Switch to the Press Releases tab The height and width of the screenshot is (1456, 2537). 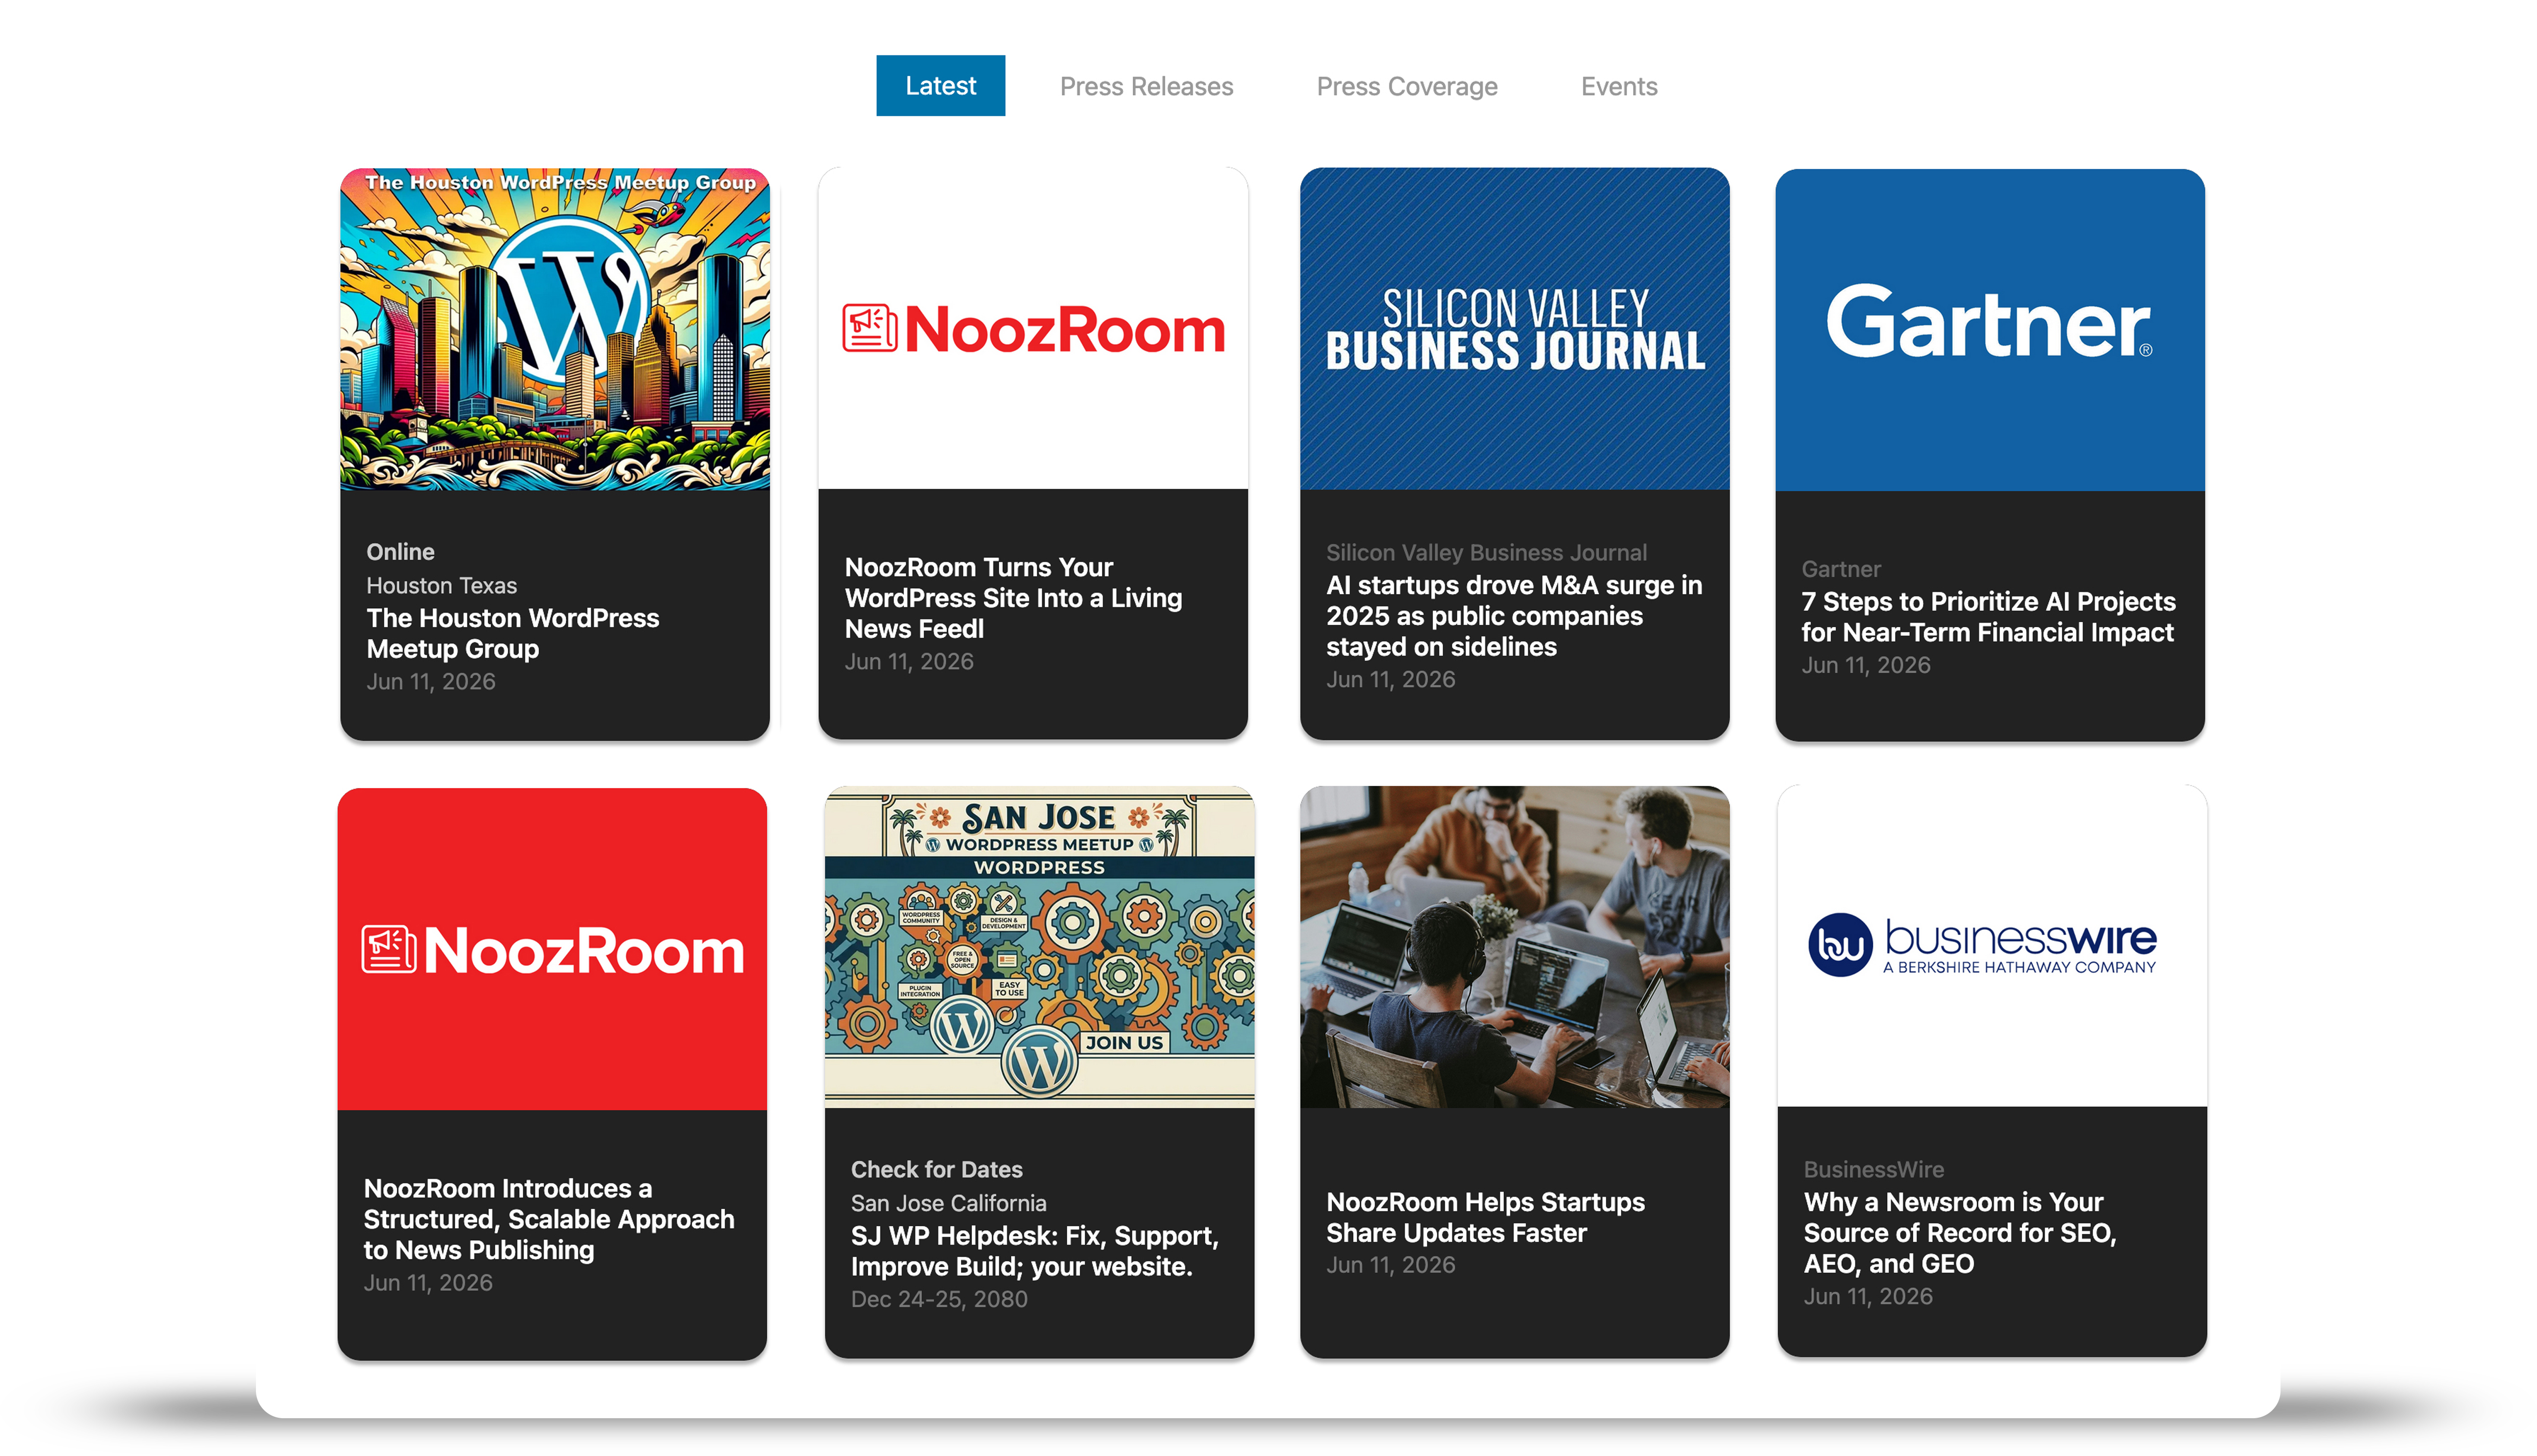pyautogui.click(x=1146, y=86)
